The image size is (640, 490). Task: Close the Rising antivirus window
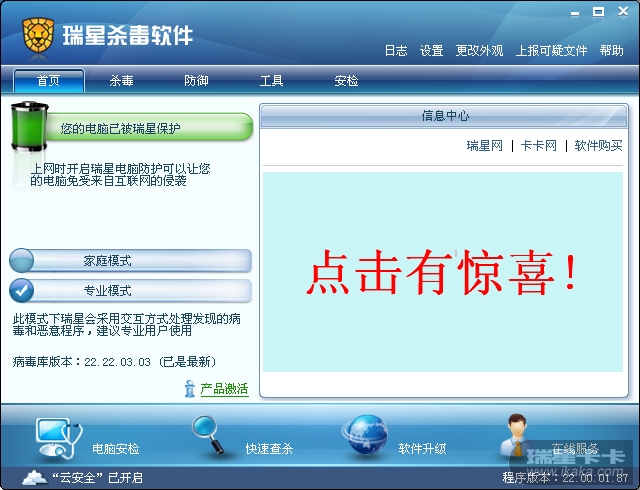click(x=623, y=12)
